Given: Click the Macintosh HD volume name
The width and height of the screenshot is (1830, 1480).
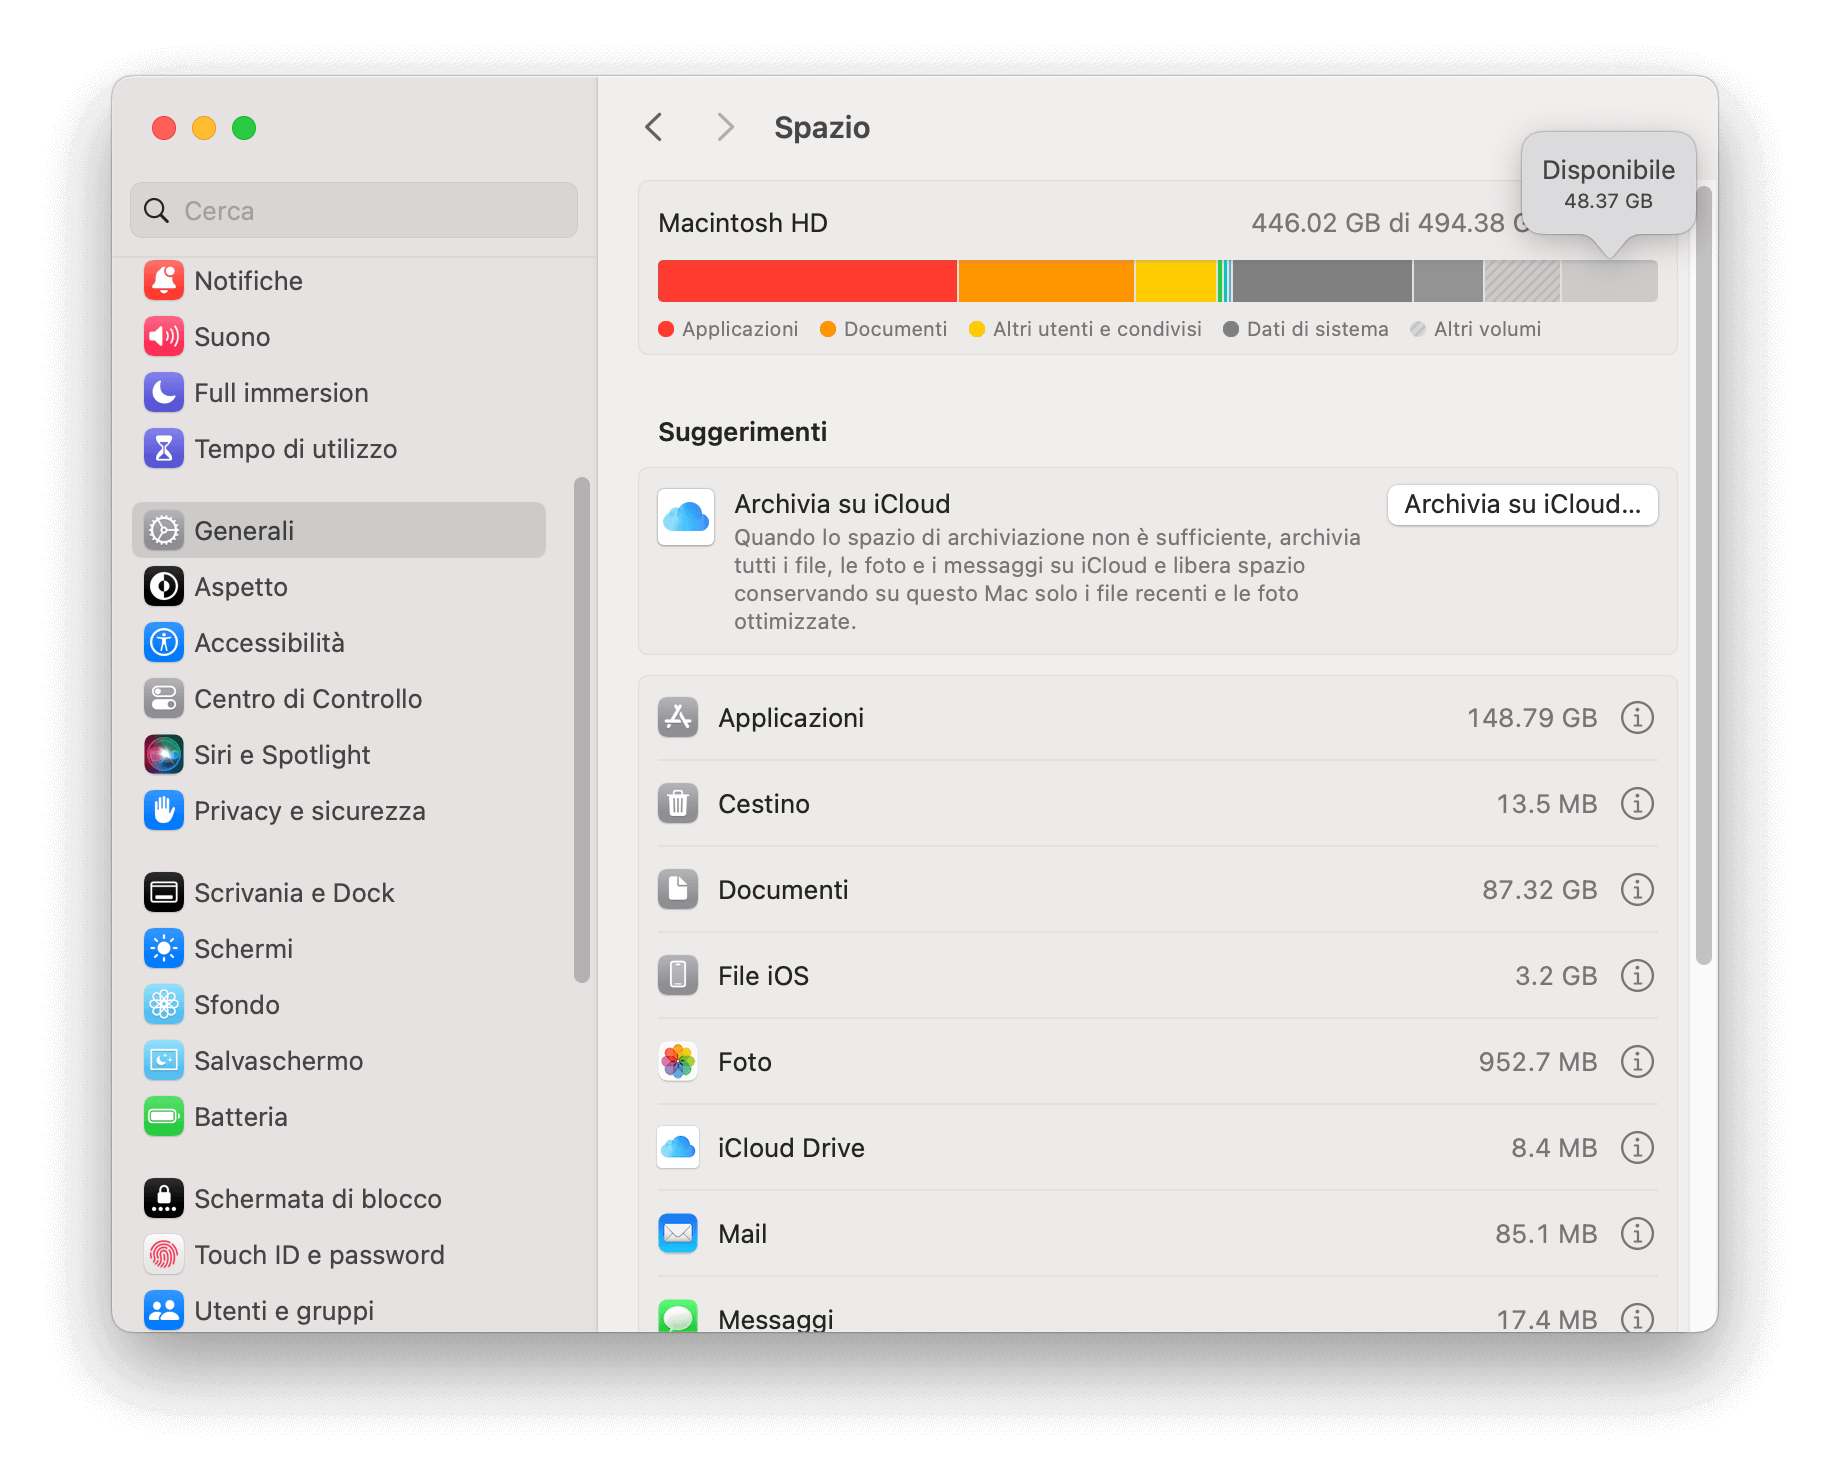Looking at the screenshot, I should point(743,223).
